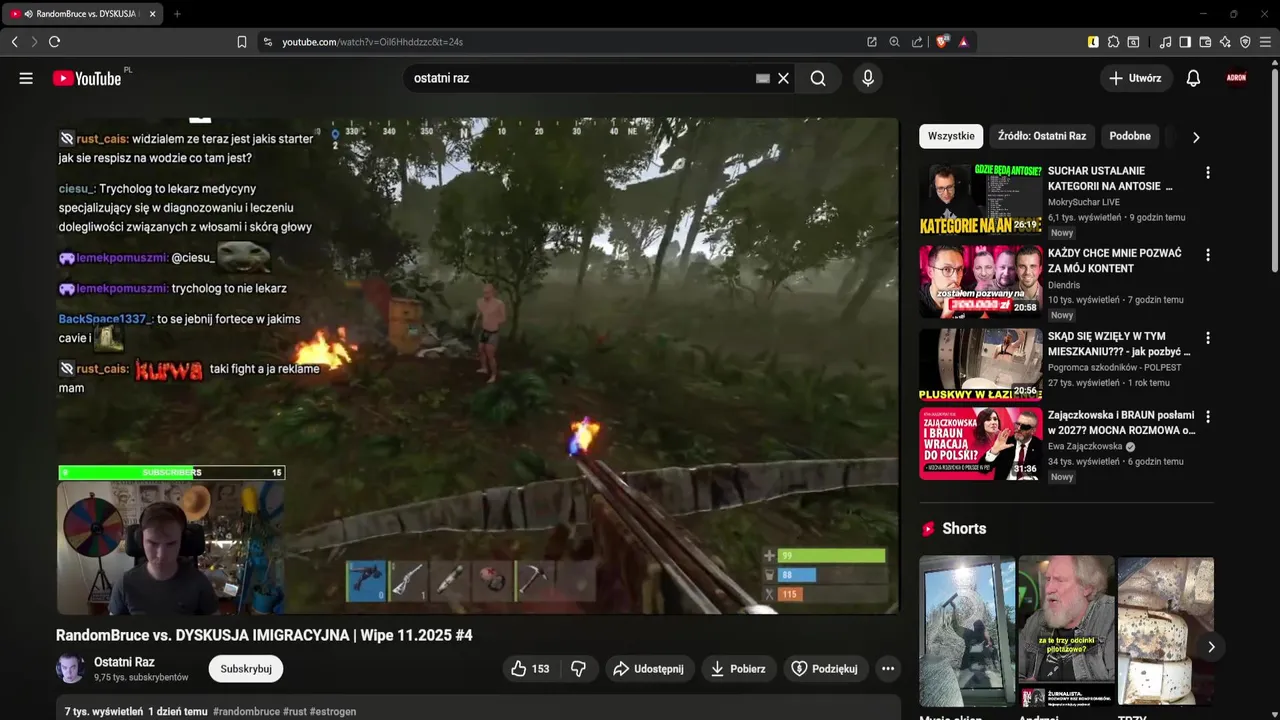Open the Zajączkowska i BRAUN posłami title
Viewport: 1280px width, 720px height.
(x=1121, y=423)
